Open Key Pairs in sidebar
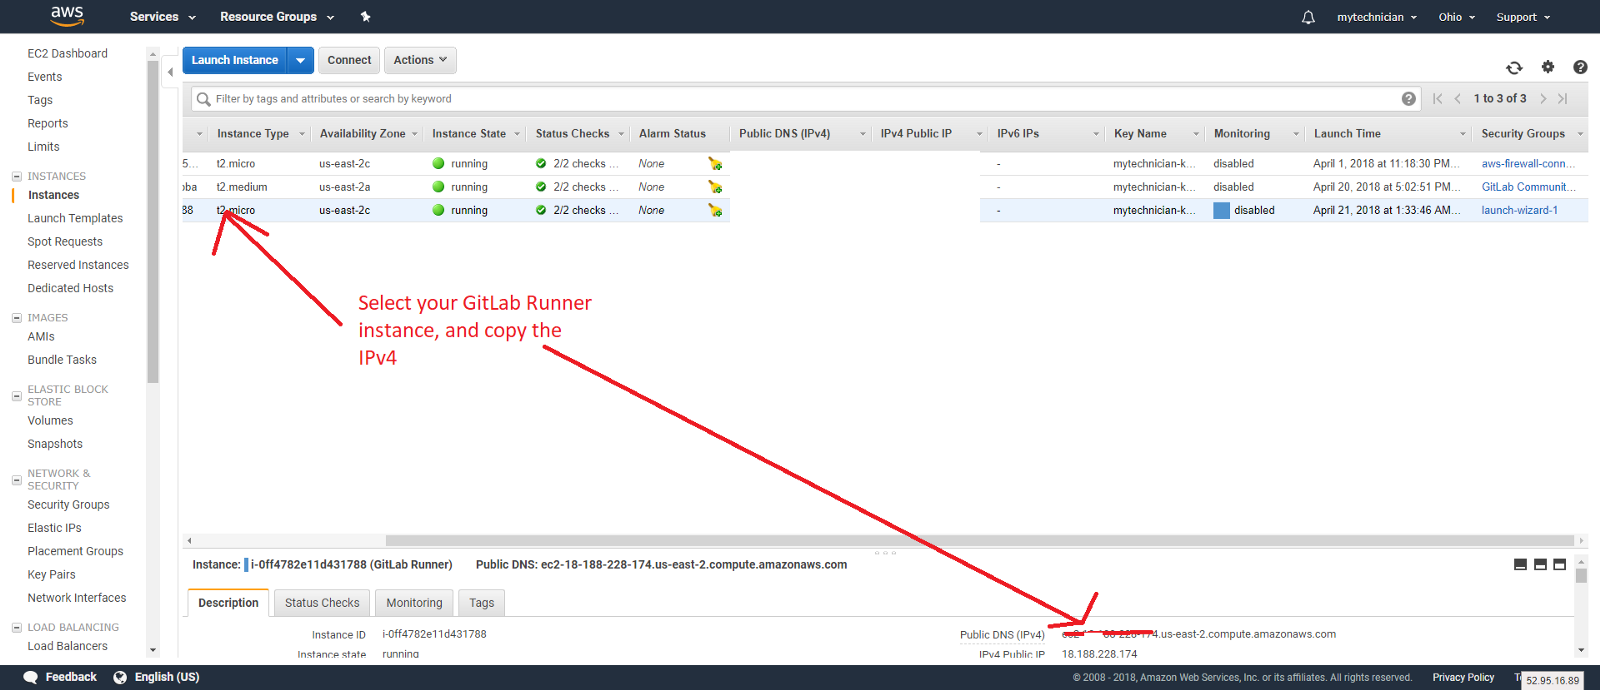The image size is (1600, 690). [52, 575]
